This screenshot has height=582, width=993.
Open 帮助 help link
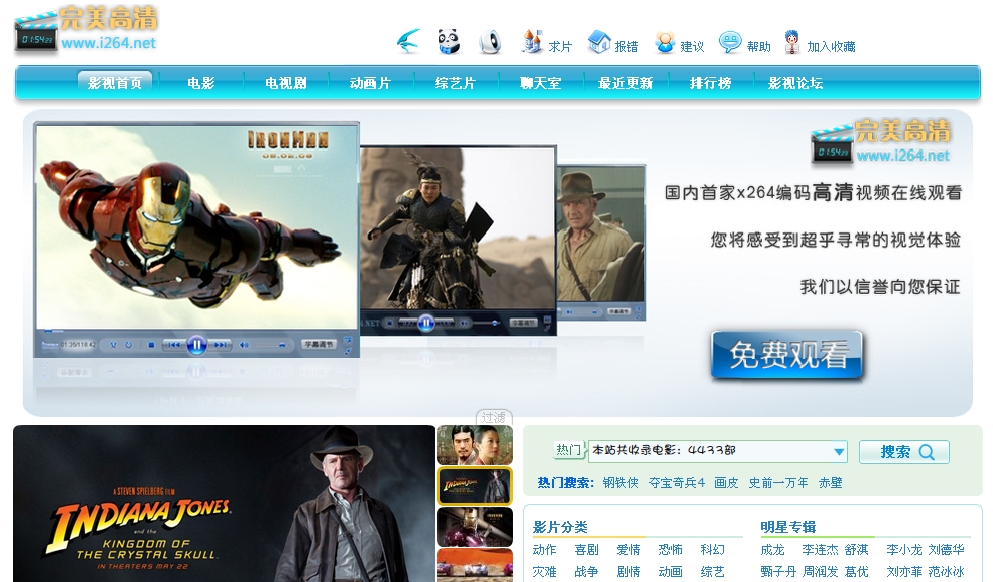pos(745,44)
